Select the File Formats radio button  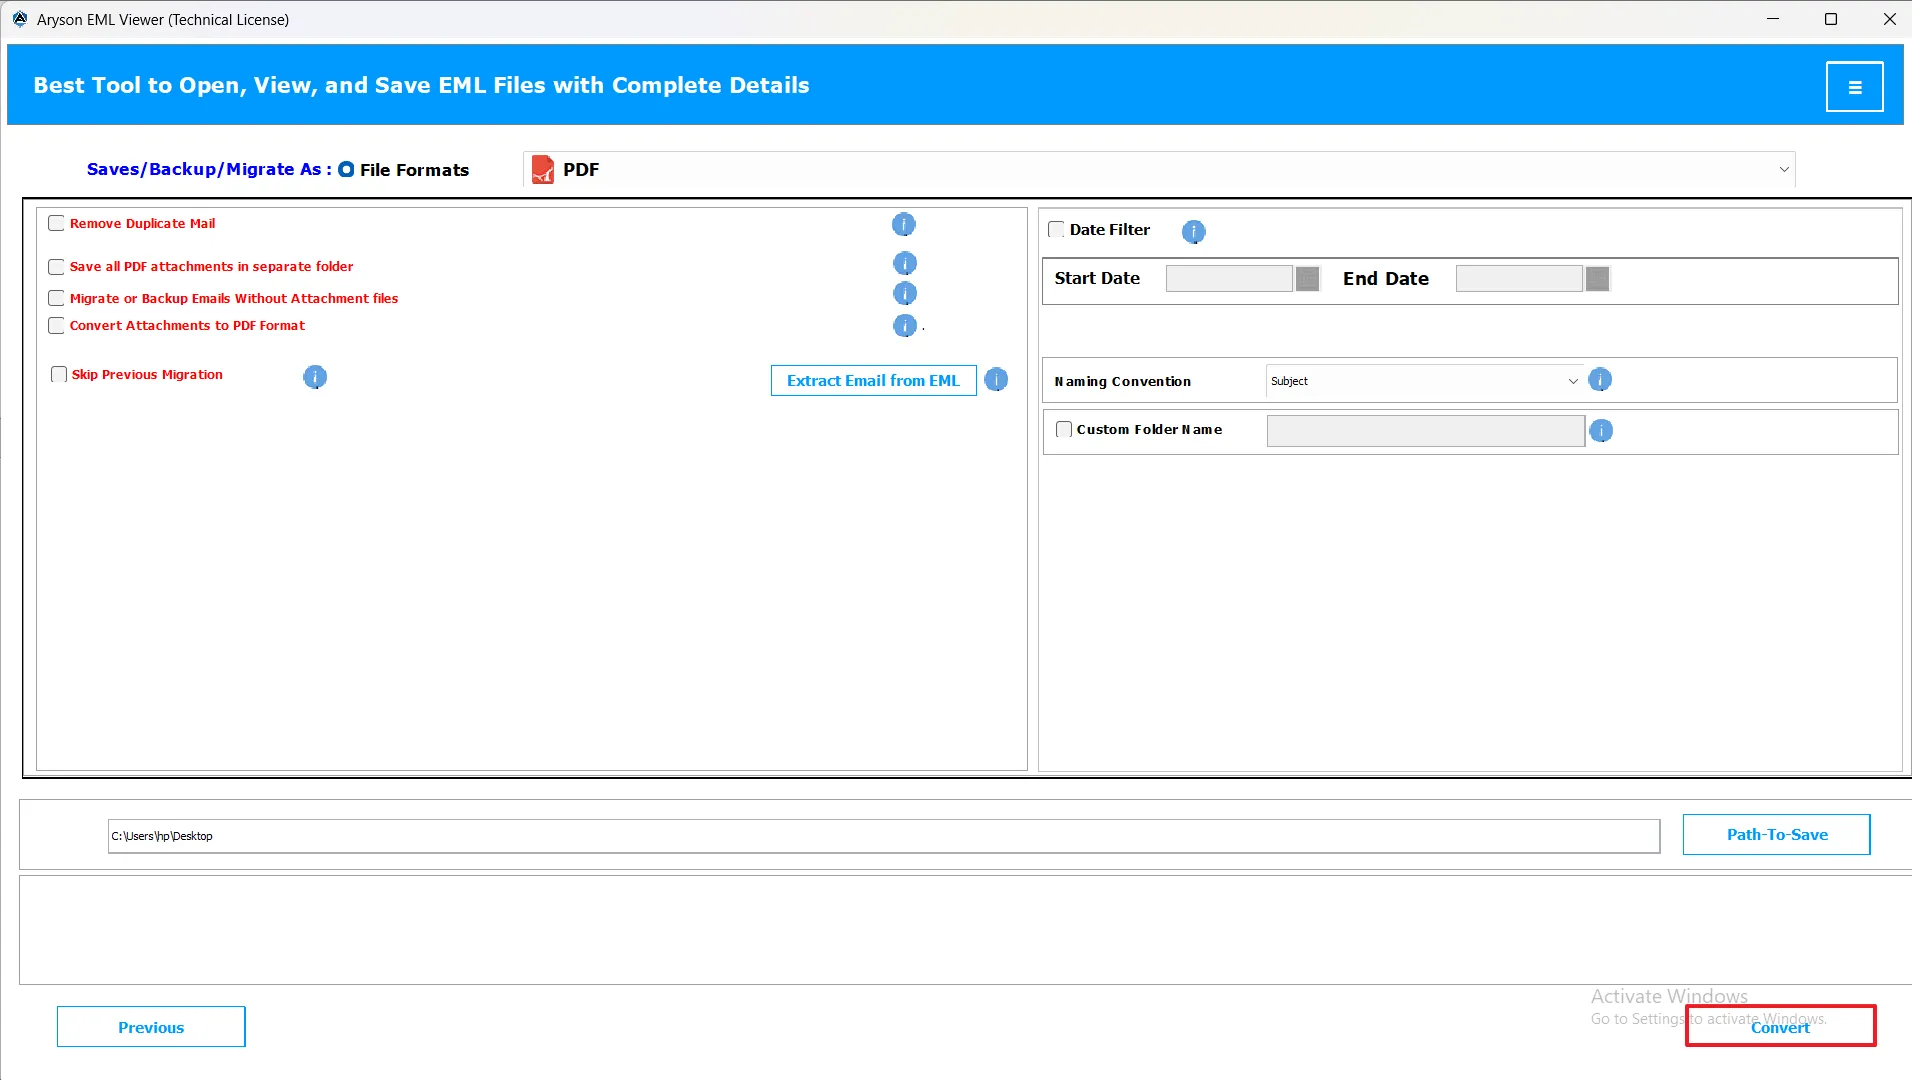coord(346,170)
